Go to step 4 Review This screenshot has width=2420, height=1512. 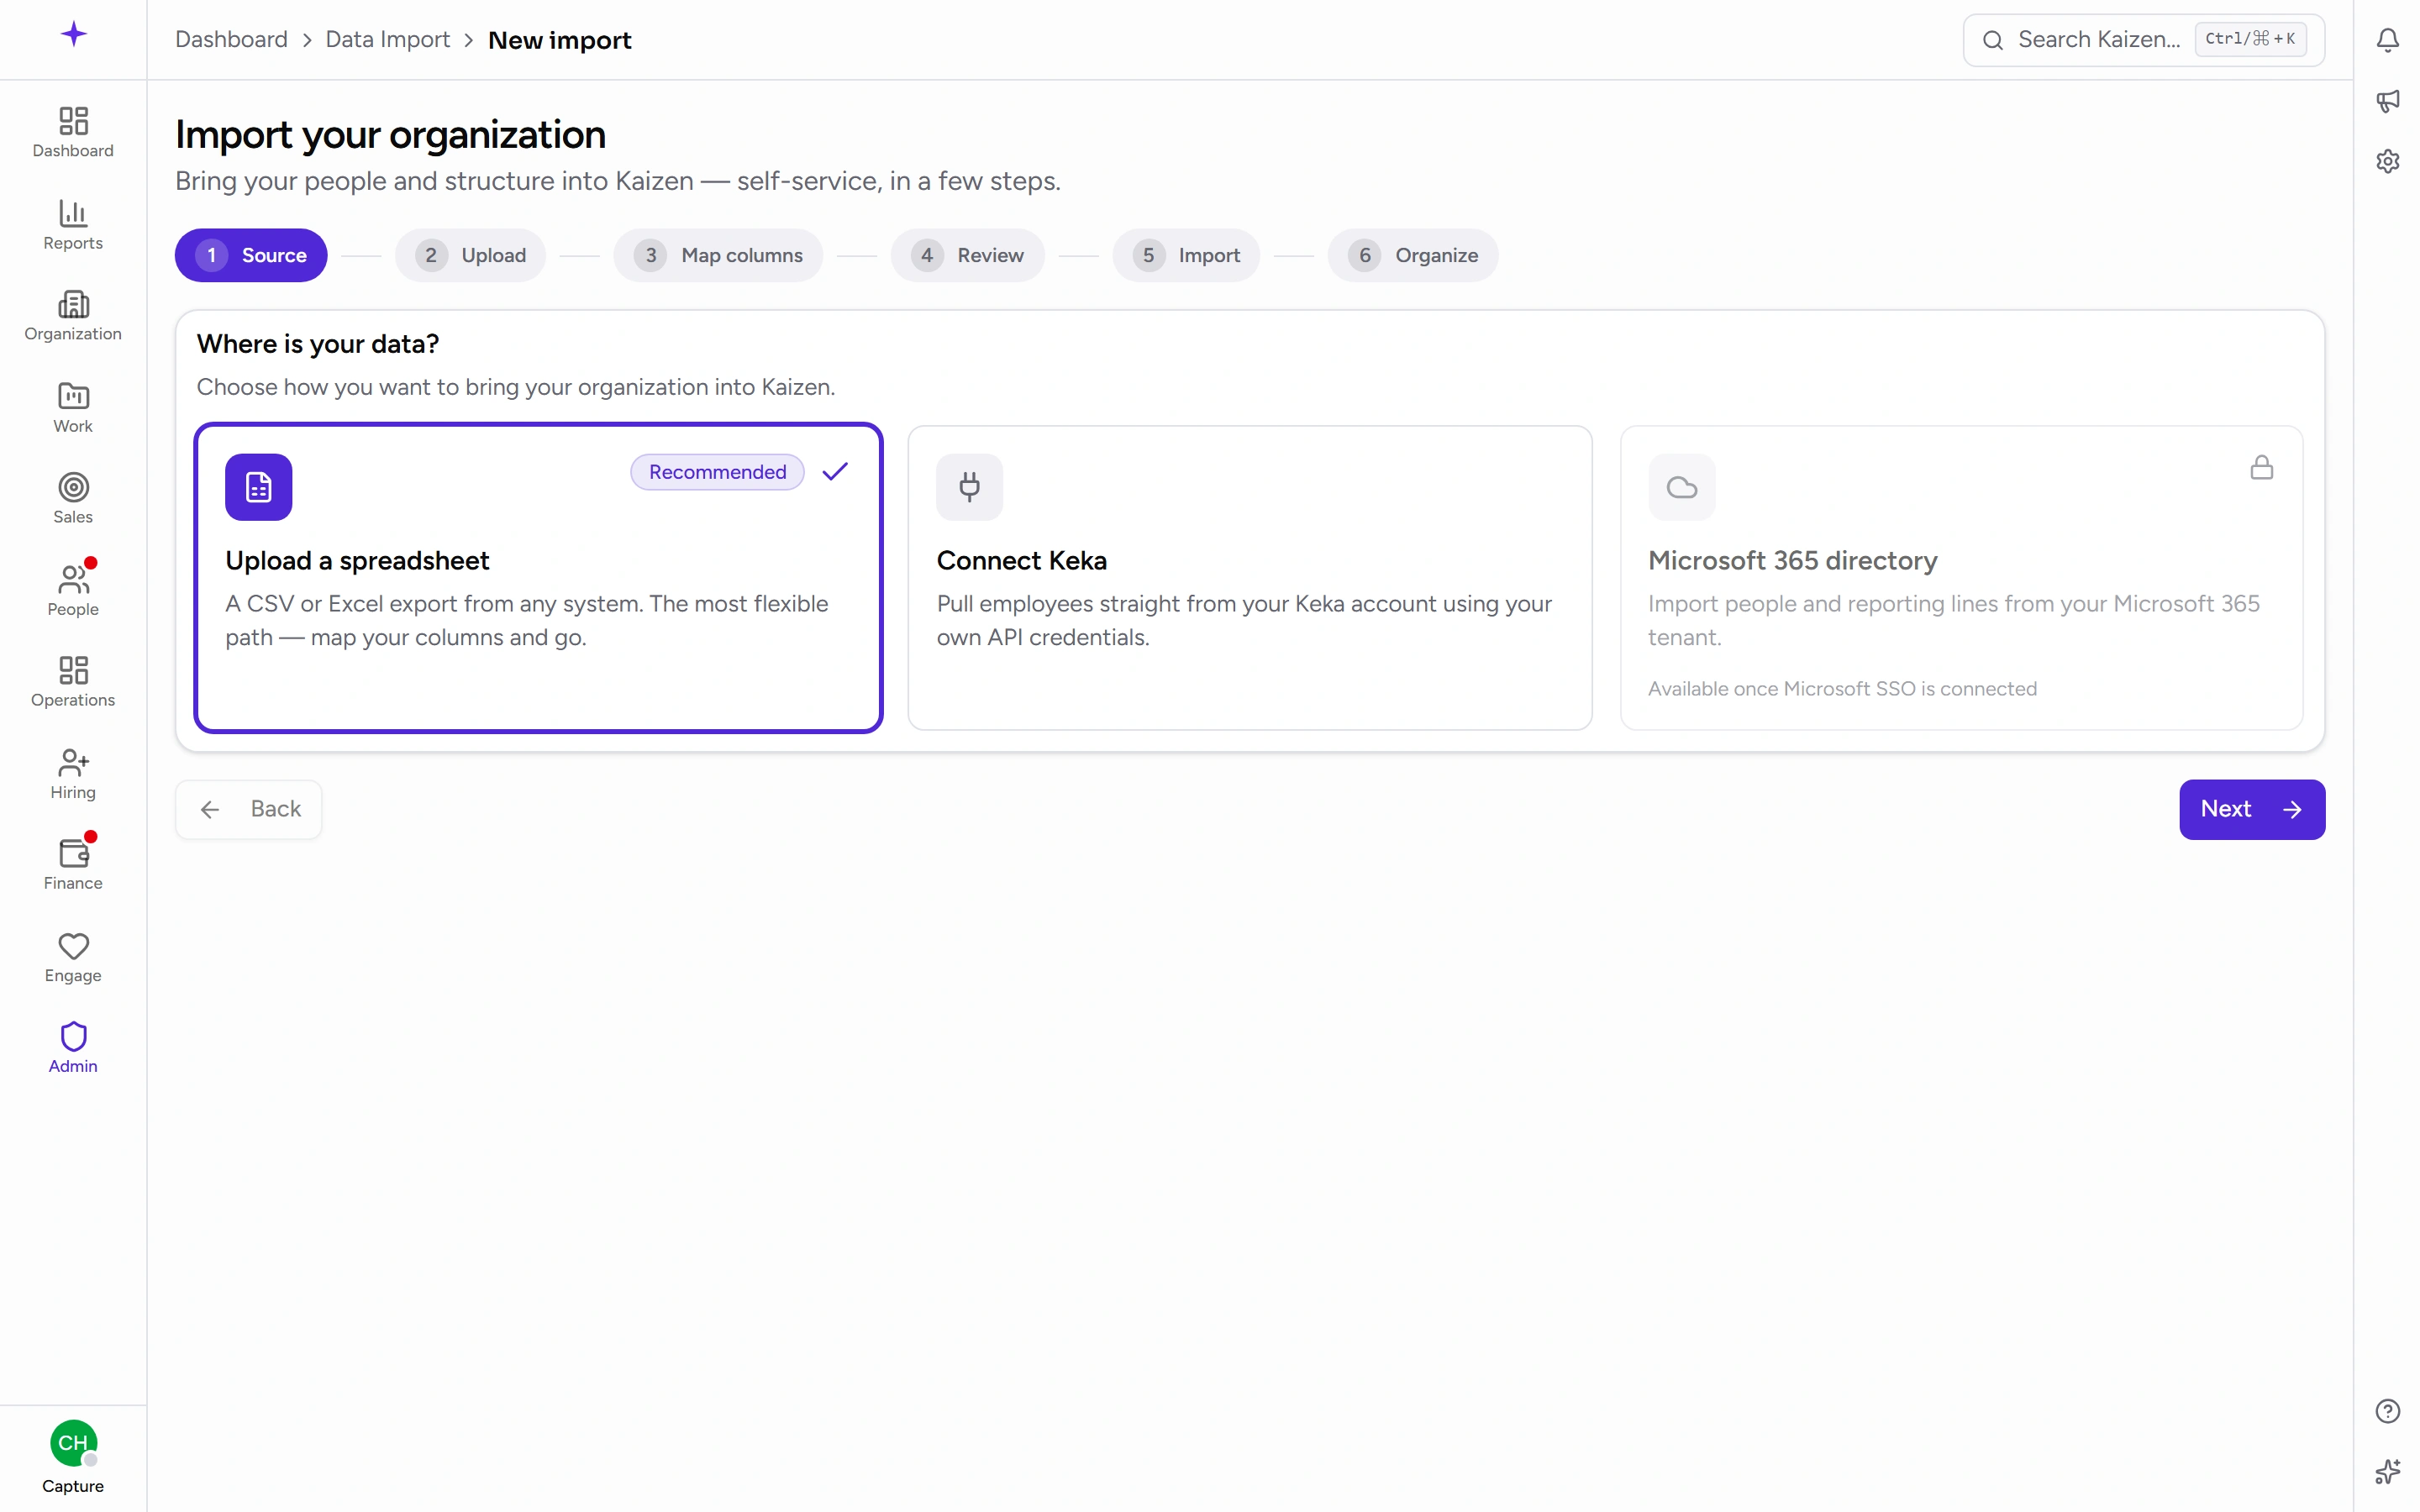[x=967, y=255]
